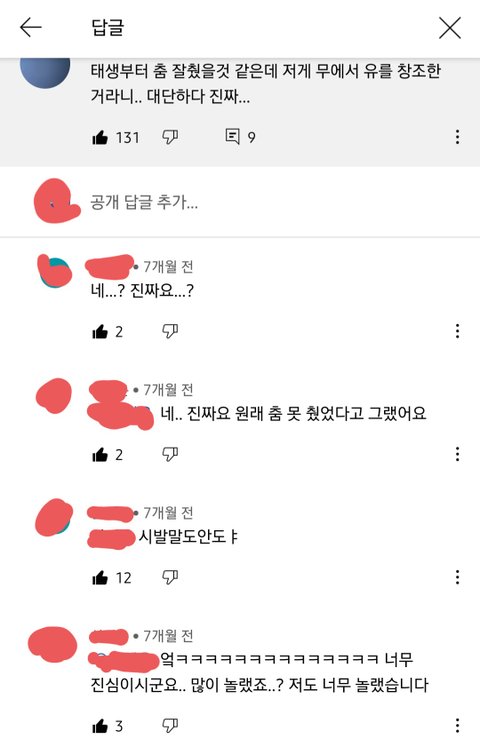
Task: Like the reply '네...? 진짜요...?'
Action: click(100, 332)
